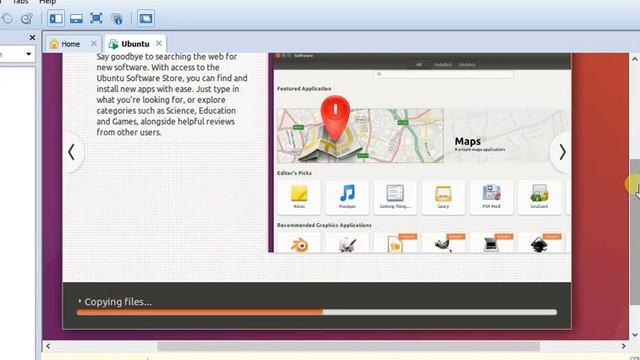The image size is (640, 360).
Task: Go to previous installer slide
Action: (x=71, y=152)
